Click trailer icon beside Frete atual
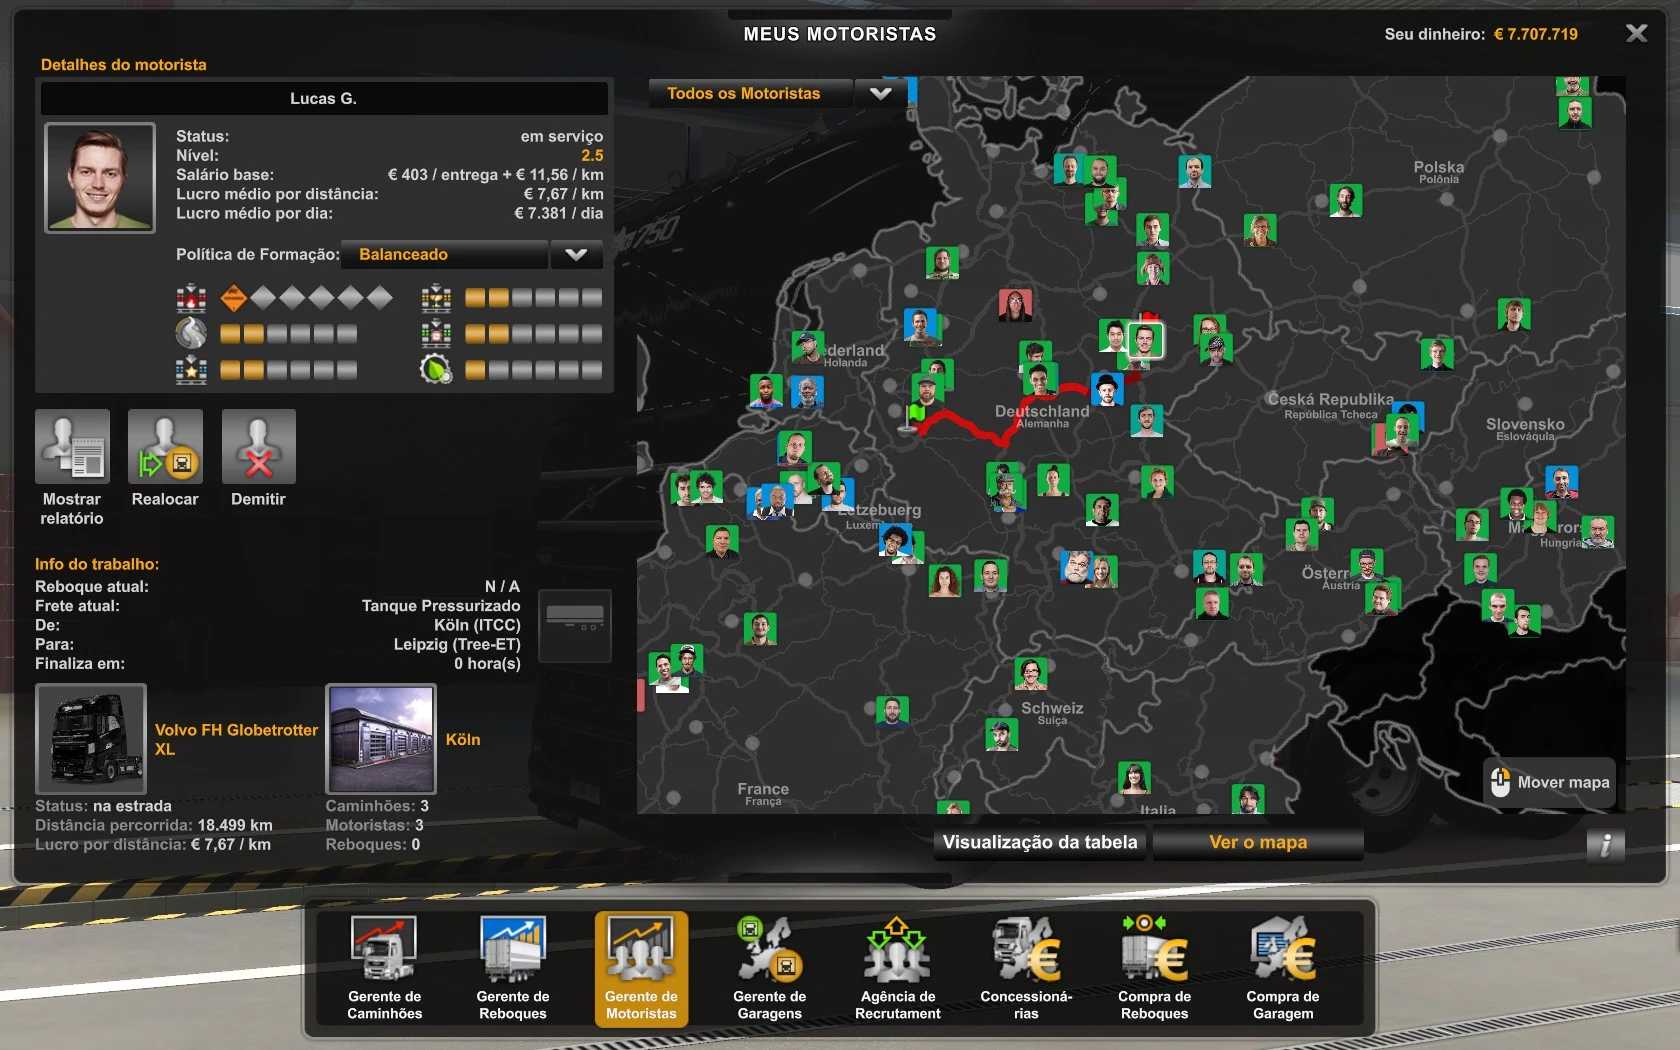1680x1050 pixels. coord(575,626)
